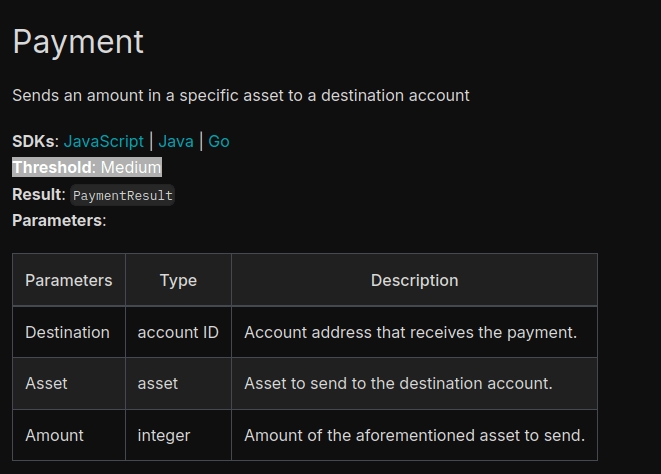Click the 'Asset to send' description cell
Screen dimensions: 661x474
398,383
